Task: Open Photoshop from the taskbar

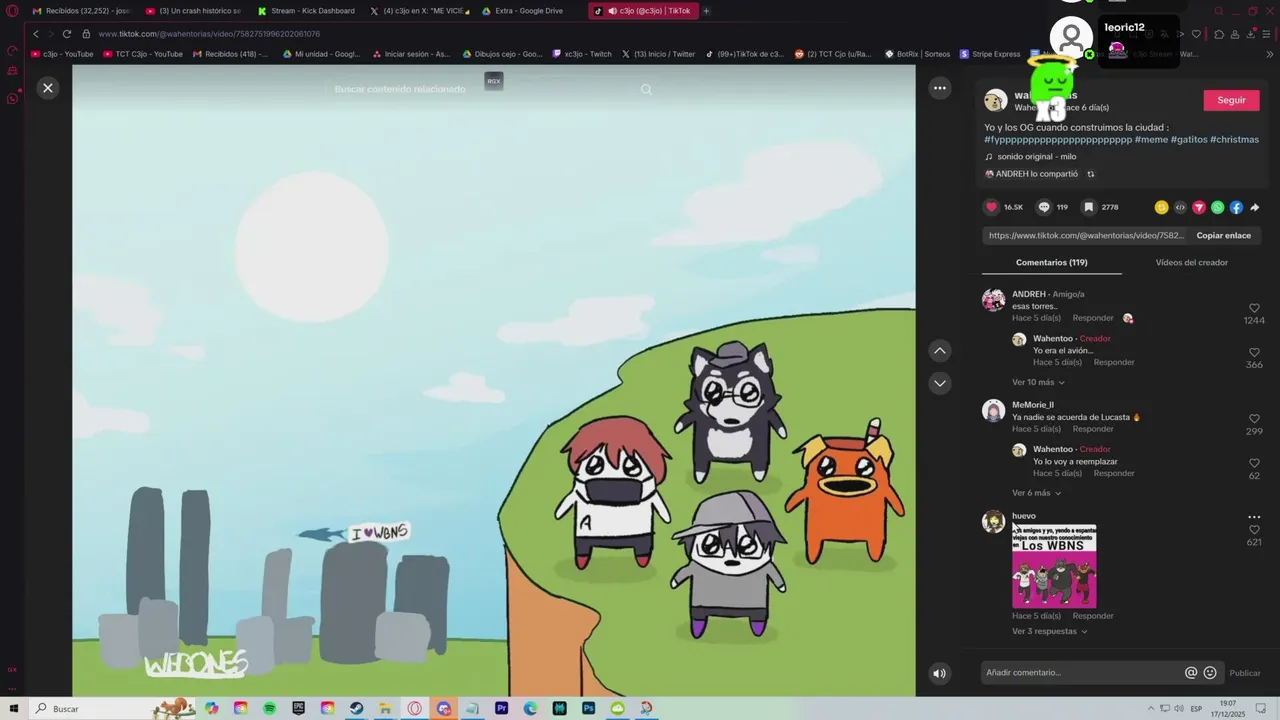Action: click(x=589, y=708)
